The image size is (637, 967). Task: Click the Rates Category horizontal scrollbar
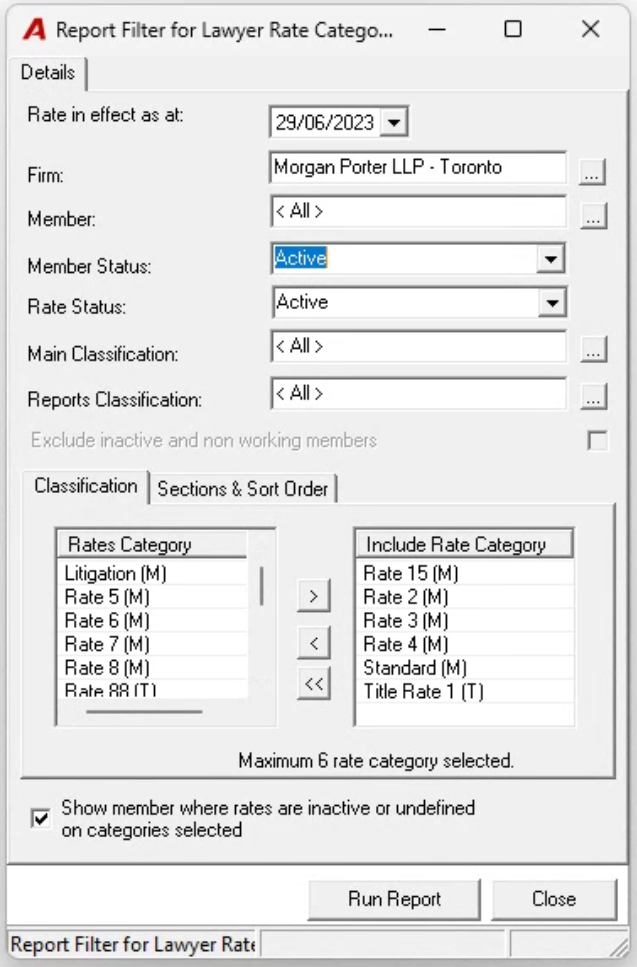click(144, 712)
